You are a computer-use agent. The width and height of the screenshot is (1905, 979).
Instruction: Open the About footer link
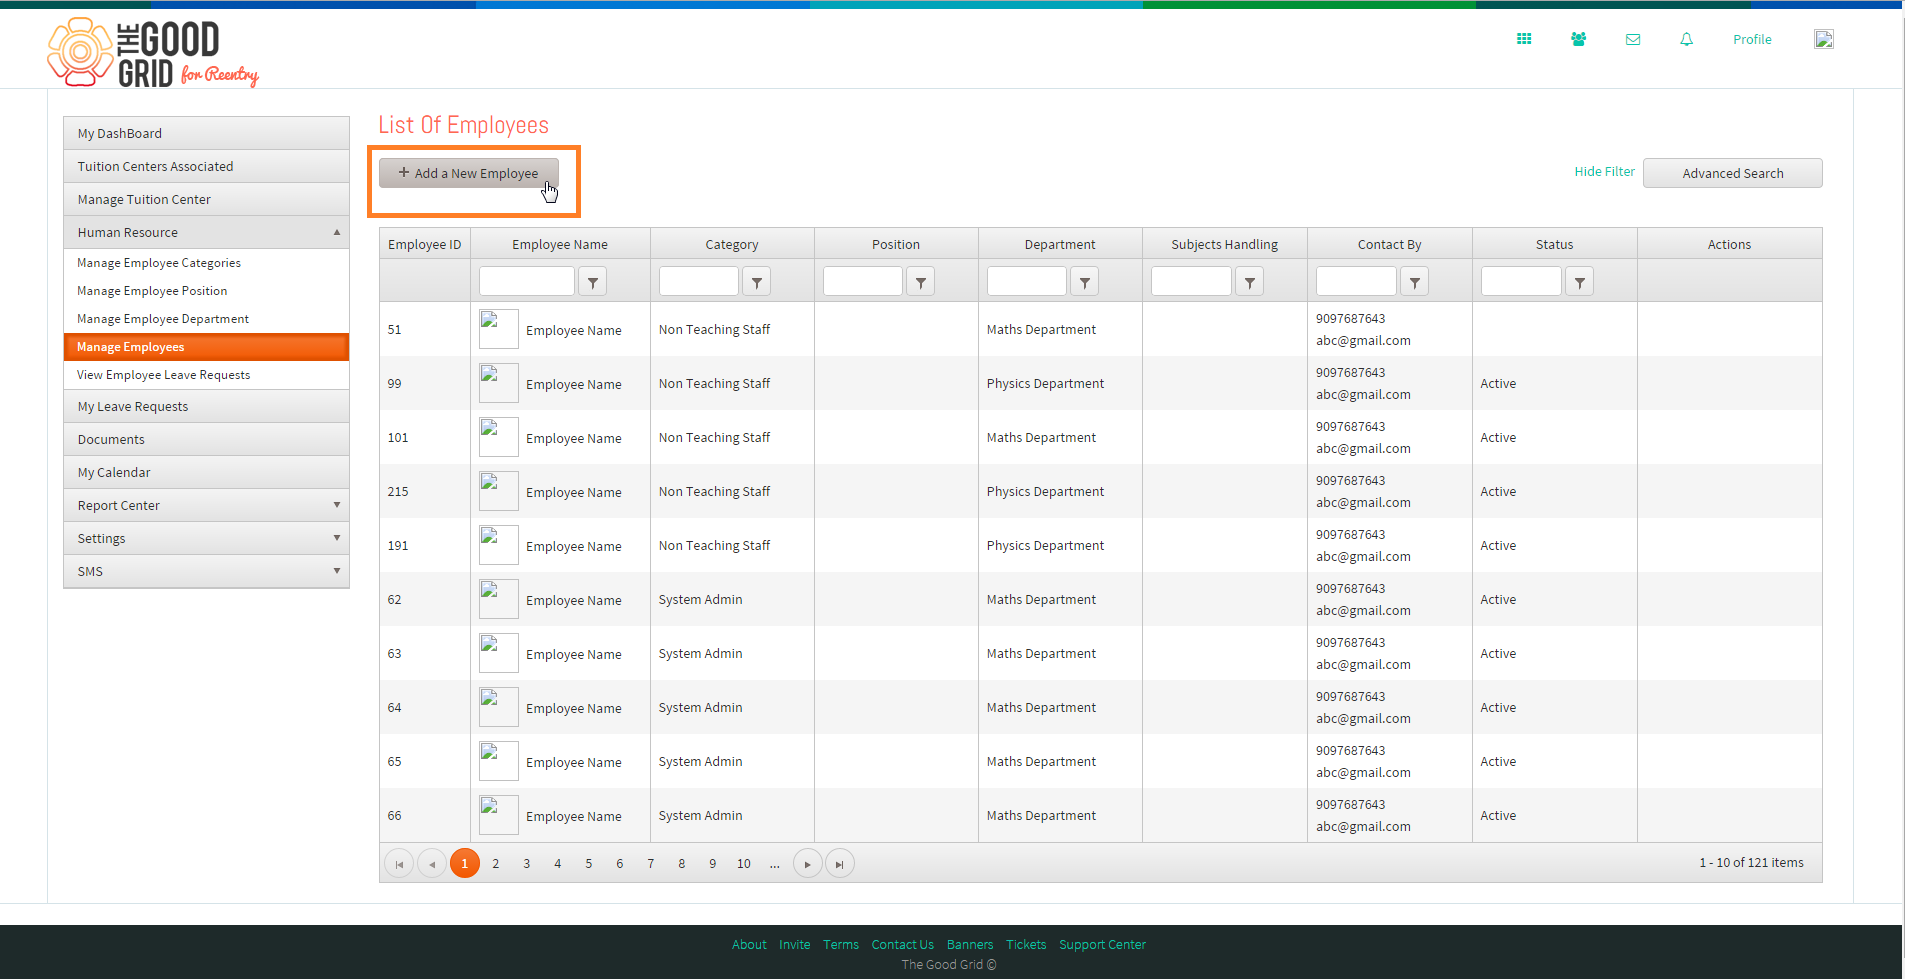[749, 945]
